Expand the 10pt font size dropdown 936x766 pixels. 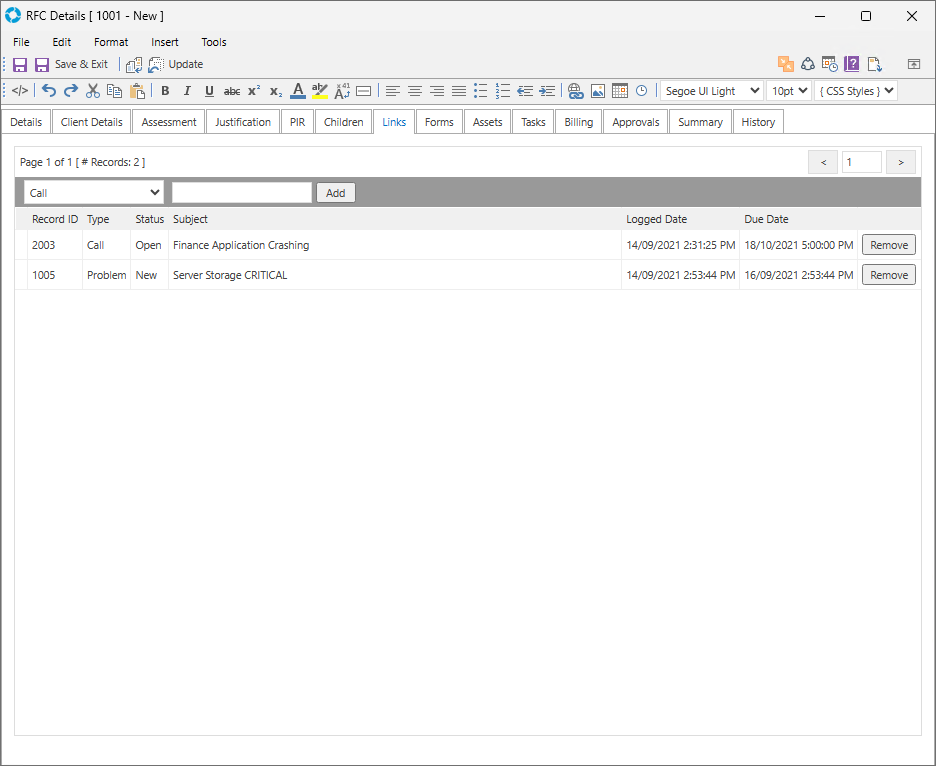[x=788, y=91]
